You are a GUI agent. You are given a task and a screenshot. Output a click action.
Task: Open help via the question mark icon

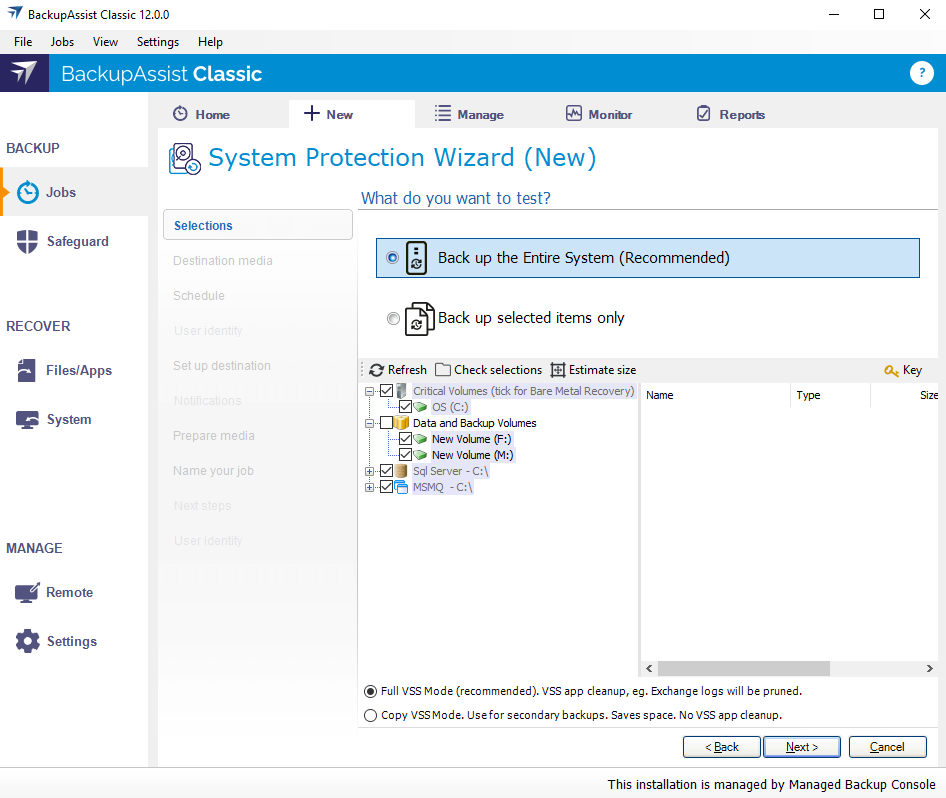coord(921,73)
